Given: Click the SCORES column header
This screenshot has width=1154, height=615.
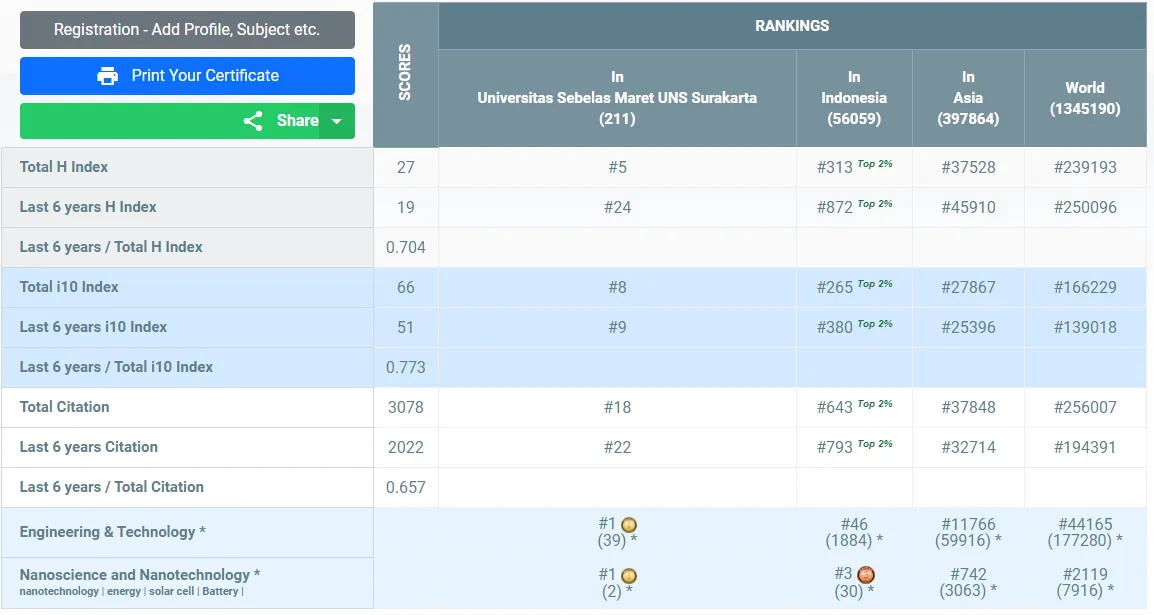Looking at the screenshot, I should click(x=405, y=73).
